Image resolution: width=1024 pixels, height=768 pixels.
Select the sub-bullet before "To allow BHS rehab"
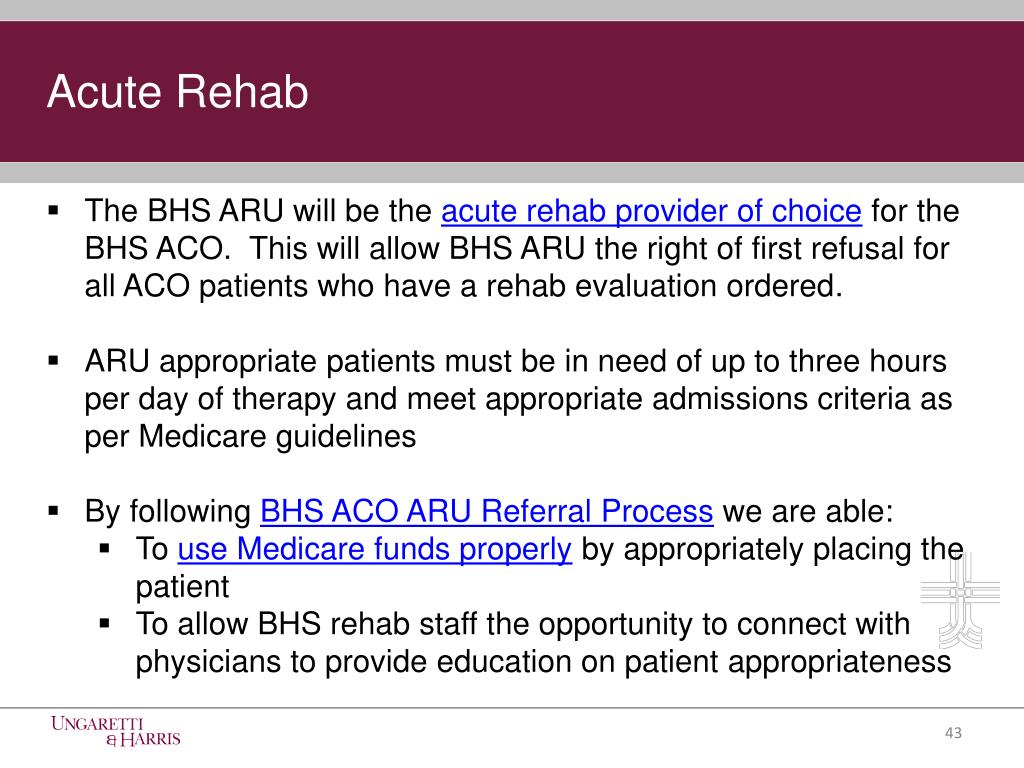click(x=105, y=623)
